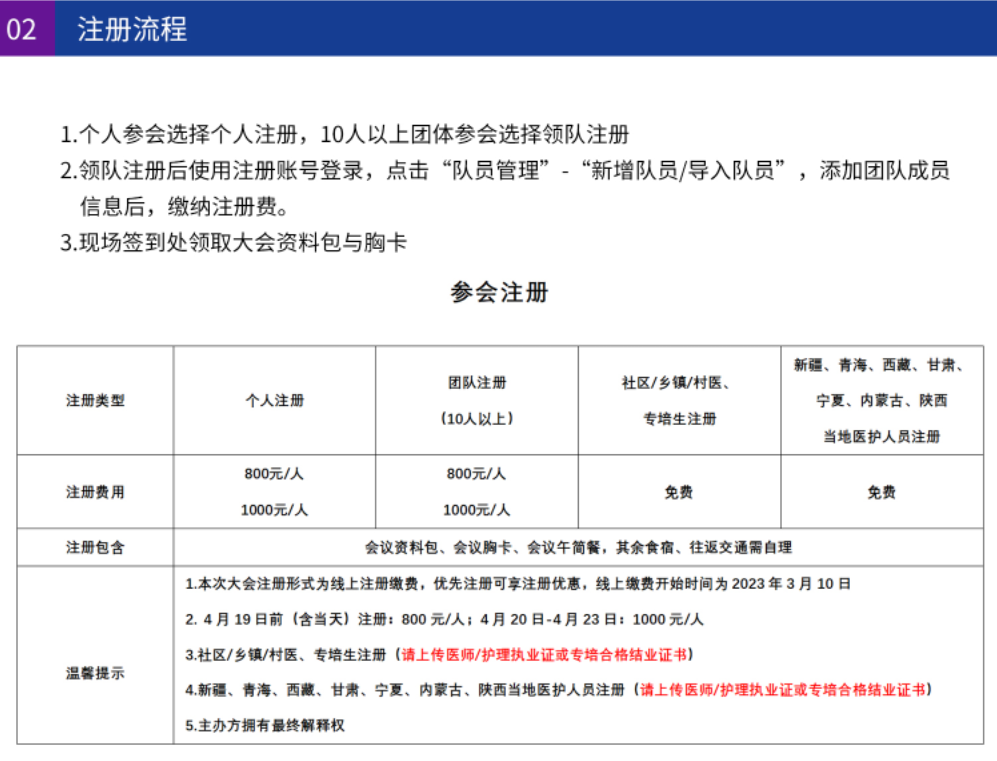Click the red certificate note in tip 3

(545, 655)
